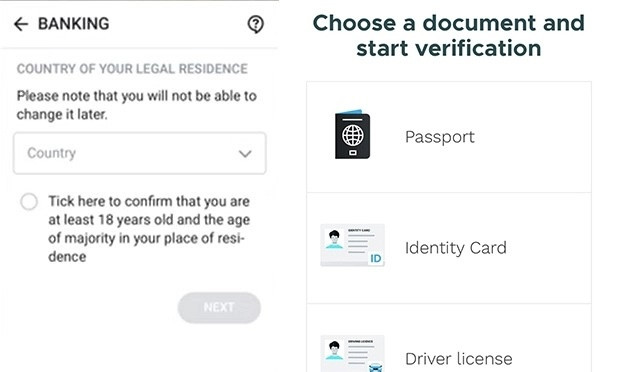Click the identity card illustration icon
The height and width of the screenshot is (372, 618).
coord(352,245)
